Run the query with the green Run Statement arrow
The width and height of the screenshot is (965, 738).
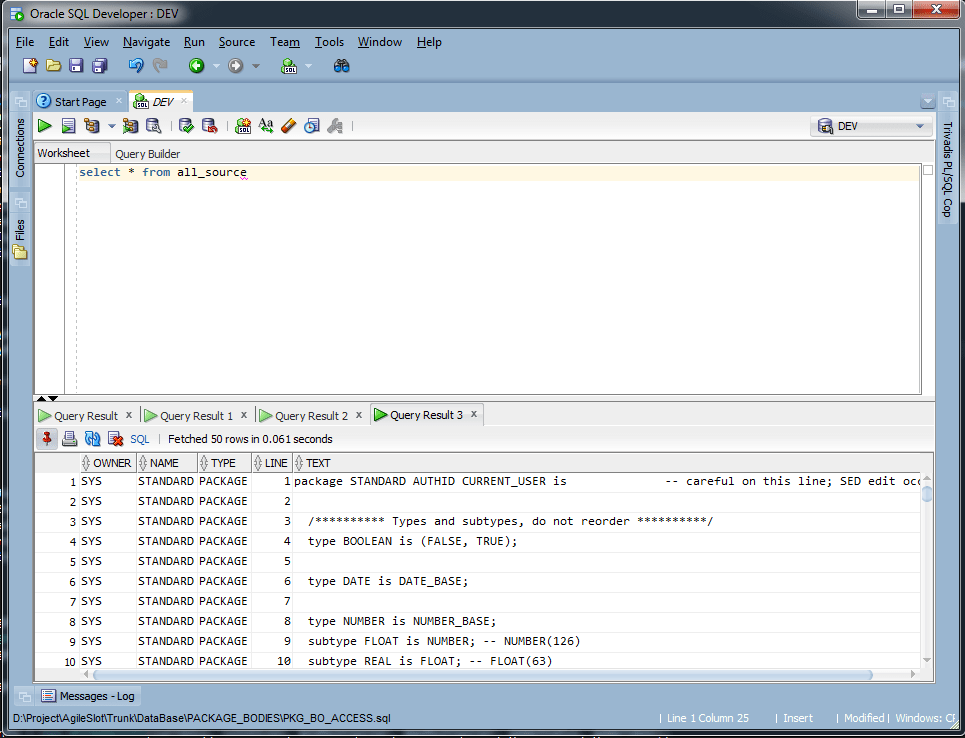pos(44,125)
